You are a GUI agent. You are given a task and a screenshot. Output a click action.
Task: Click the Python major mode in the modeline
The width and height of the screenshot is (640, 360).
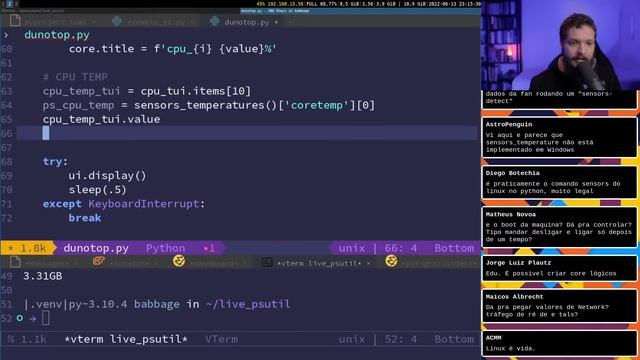pyautogui.click(x=165, y=248)
